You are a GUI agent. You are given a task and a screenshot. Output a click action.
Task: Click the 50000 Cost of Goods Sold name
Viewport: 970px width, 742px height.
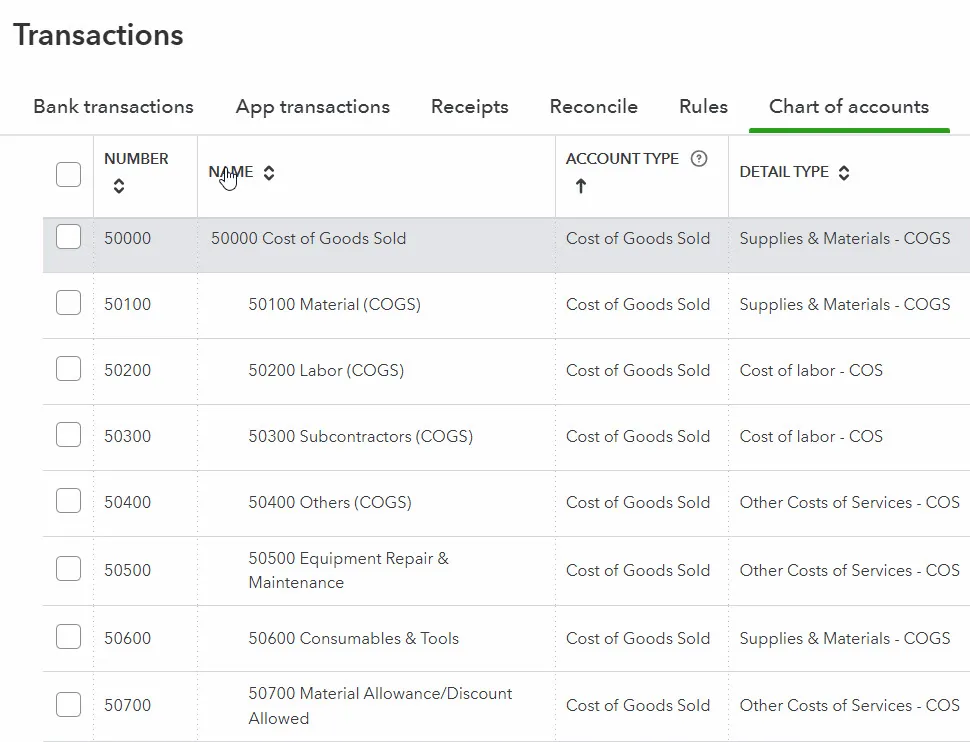308,238
